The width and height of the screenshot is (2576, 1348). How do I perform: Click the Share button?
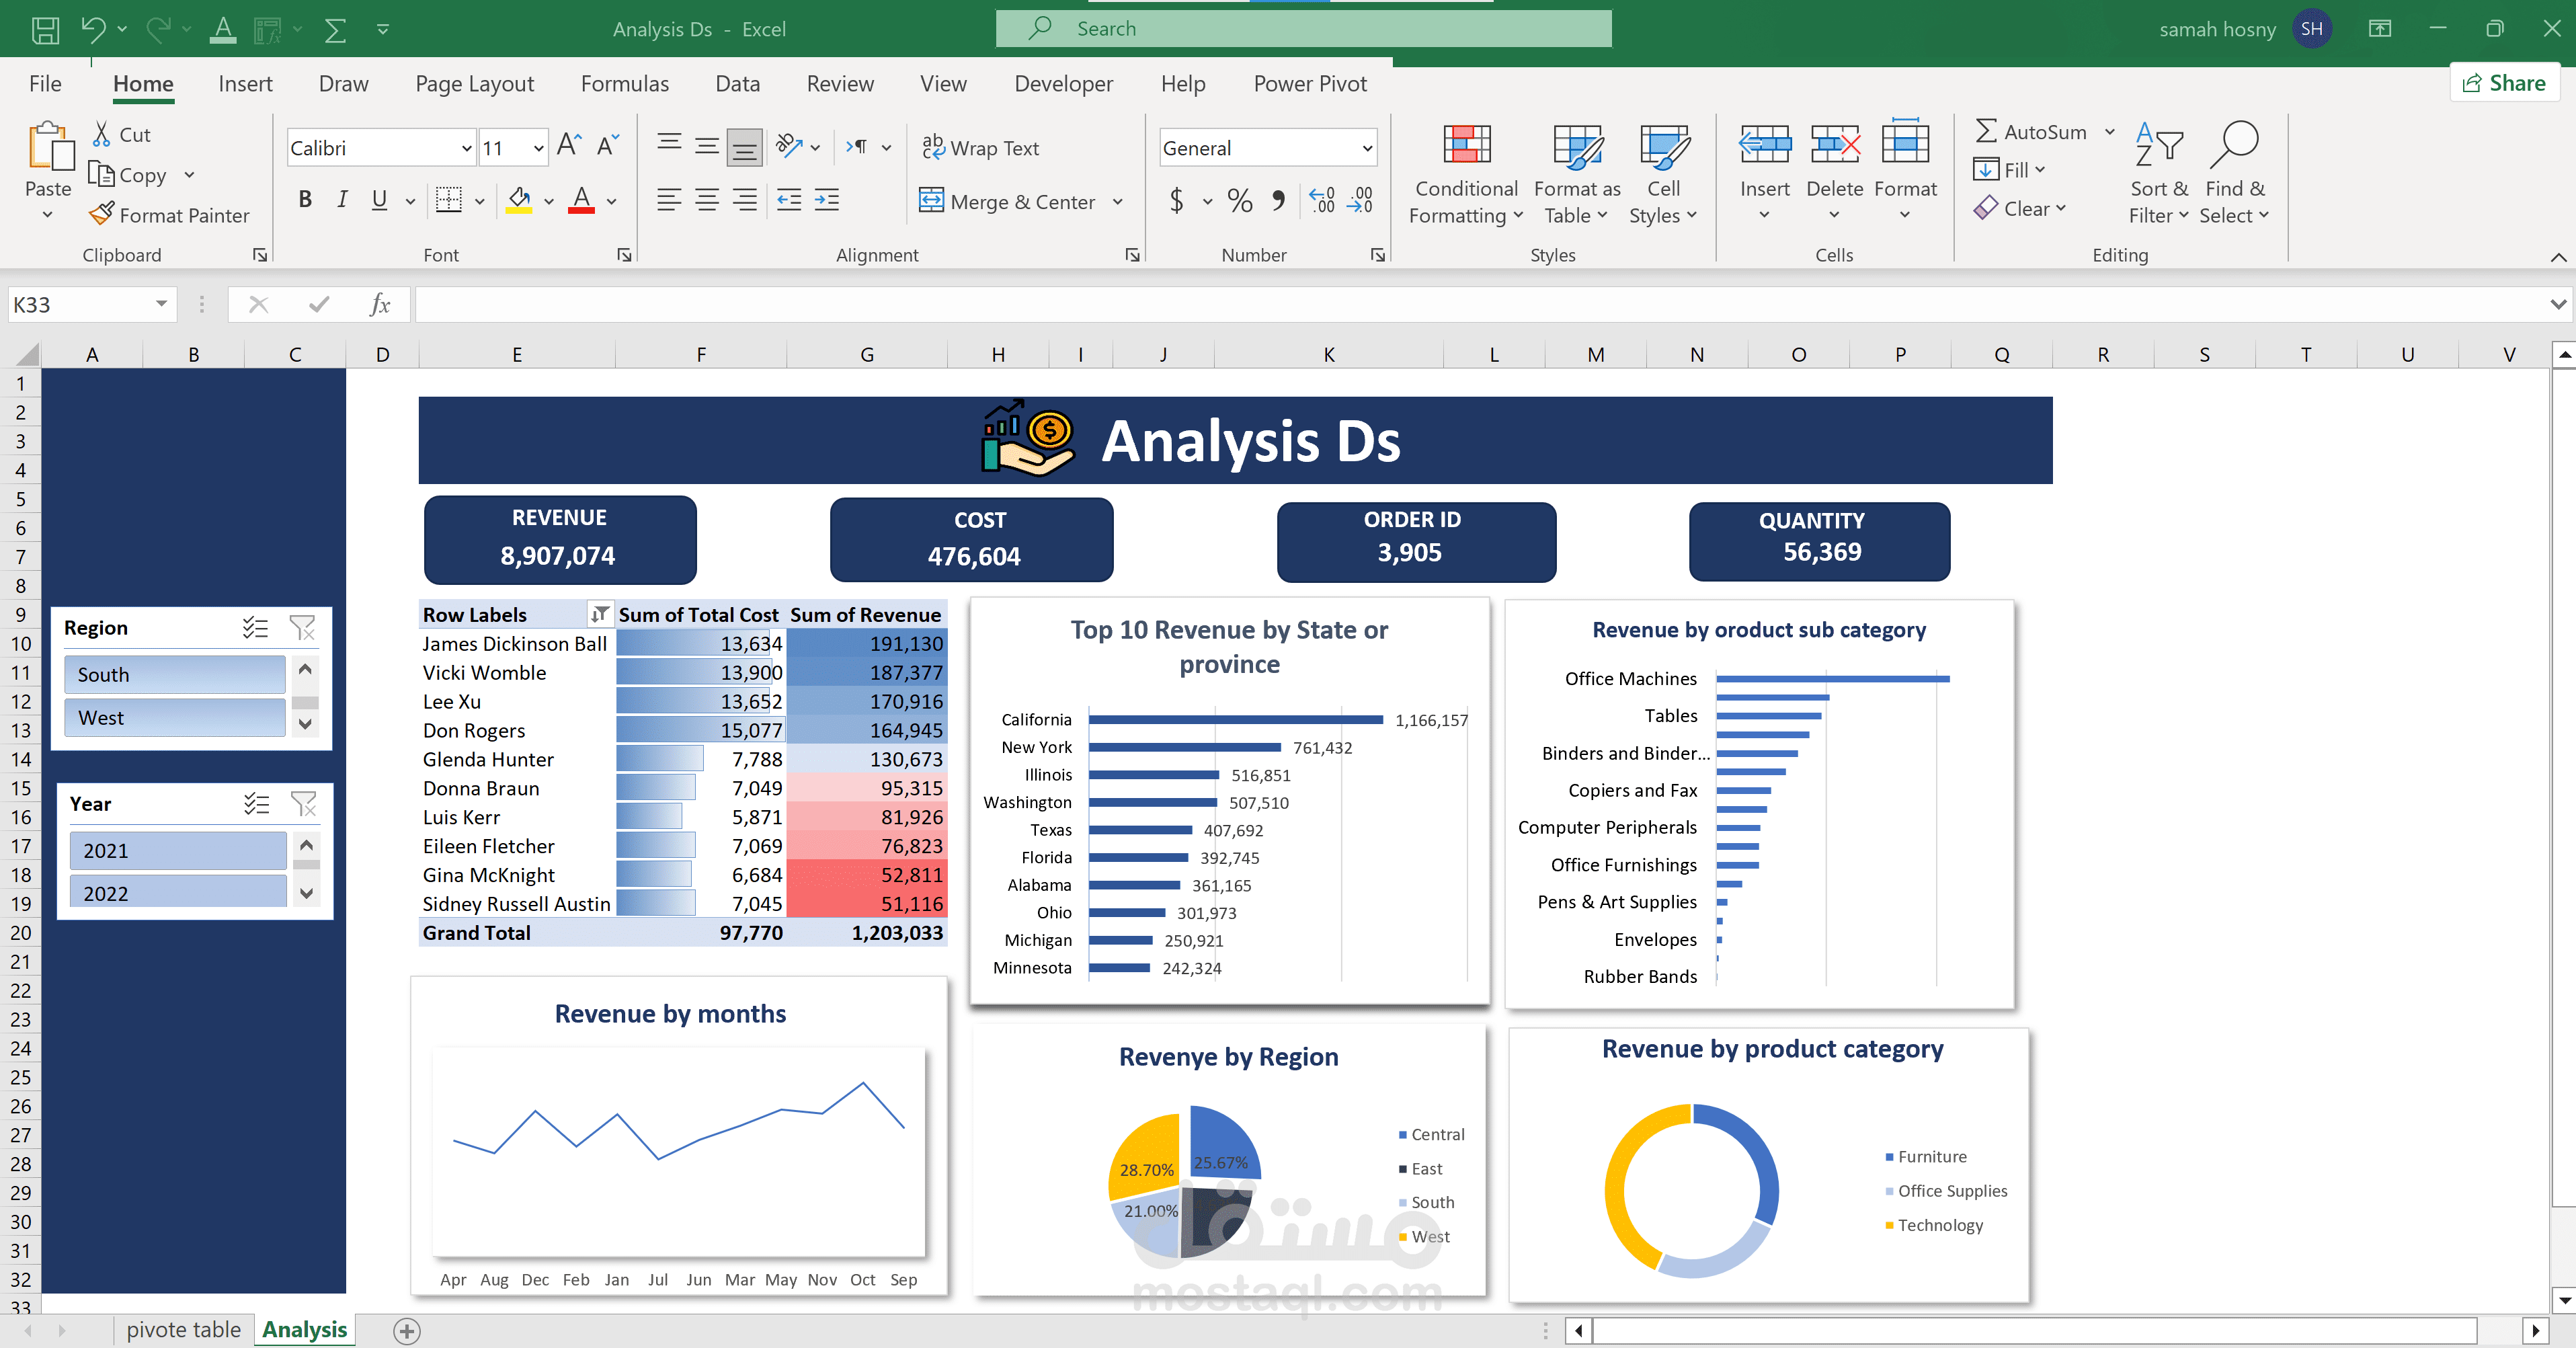[2504, 83]
